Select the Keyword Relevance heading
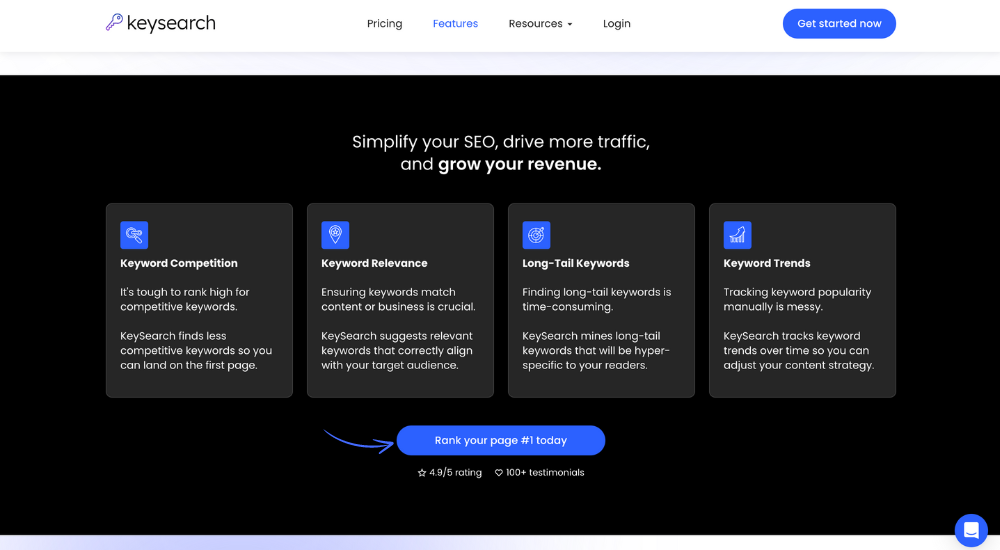Image resolution: width=1000 pixels, height=550 pixels. coord(374,263)
